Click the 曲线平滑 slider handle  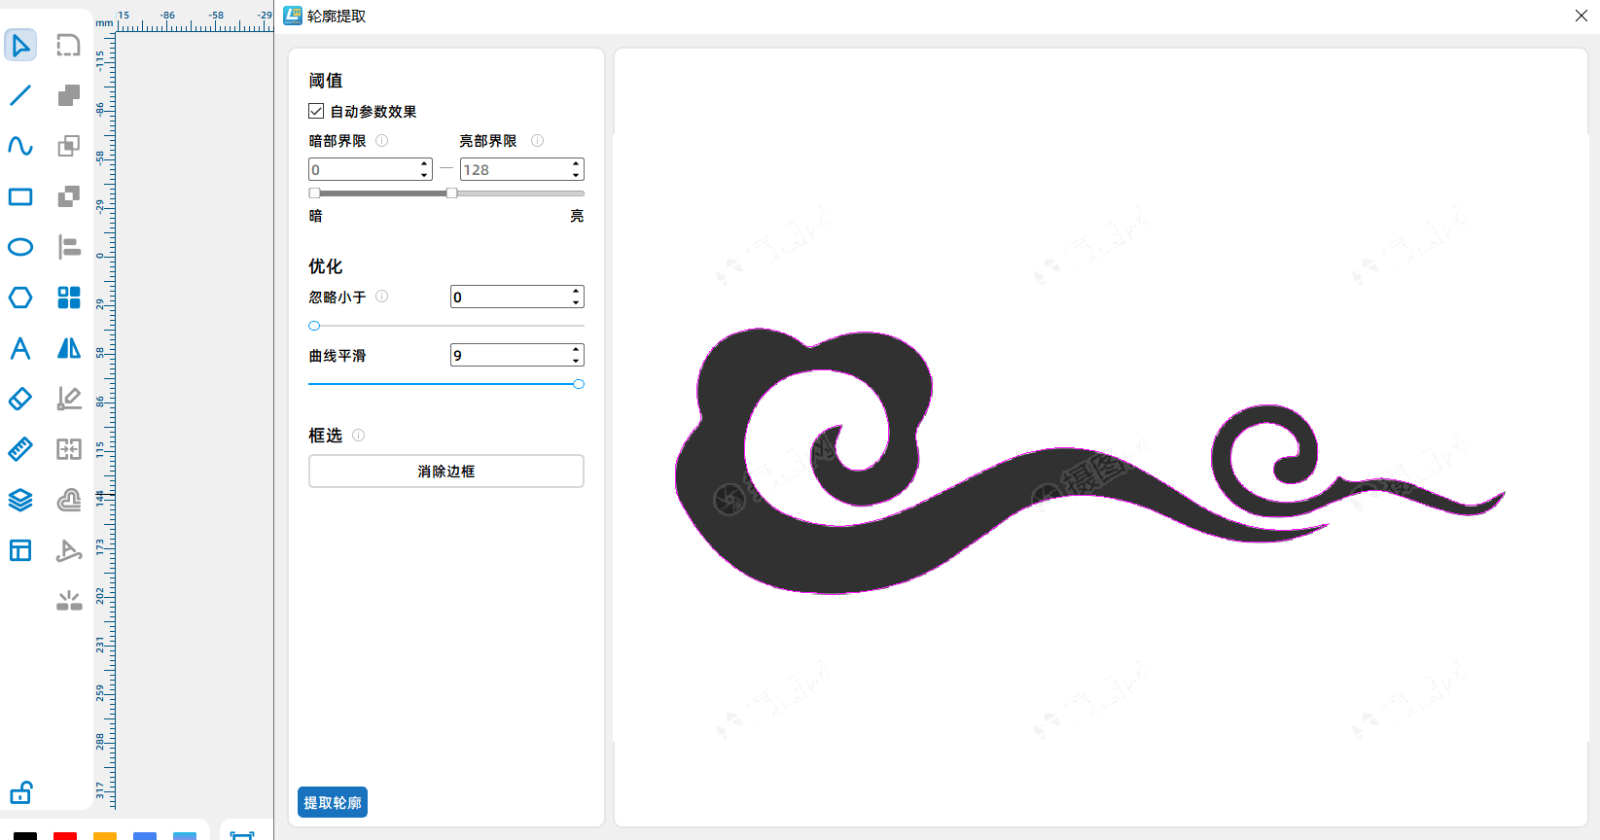coord(578,384)
